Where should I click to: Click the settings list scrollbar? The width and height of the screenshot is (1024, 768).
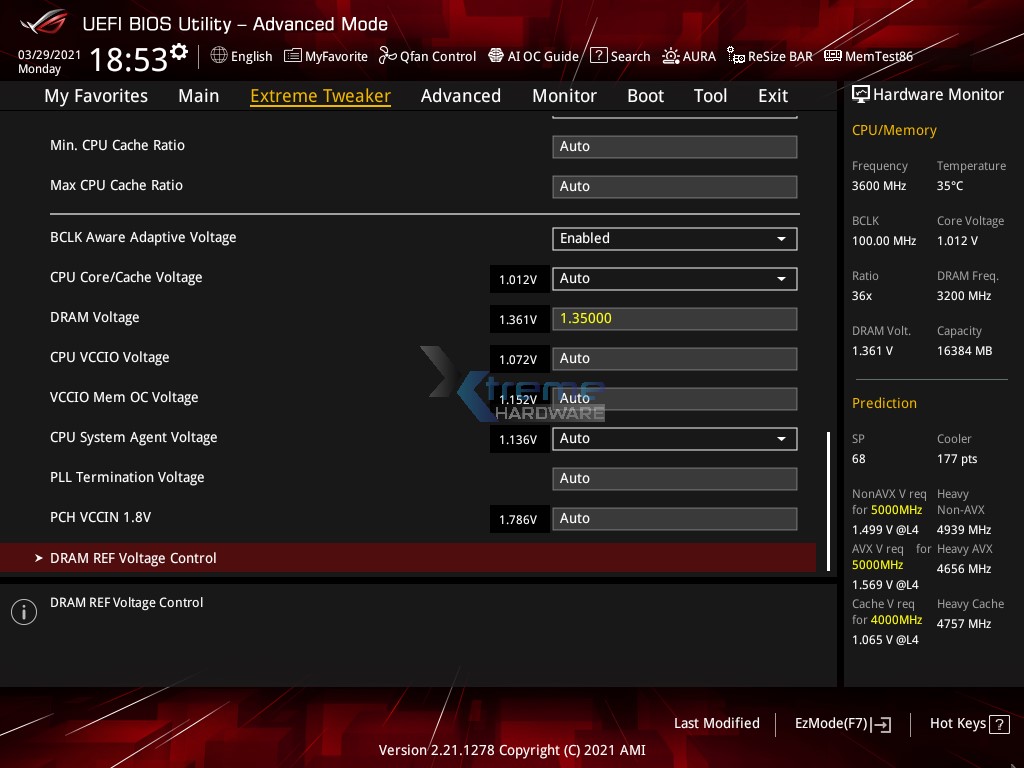(826, 500)
